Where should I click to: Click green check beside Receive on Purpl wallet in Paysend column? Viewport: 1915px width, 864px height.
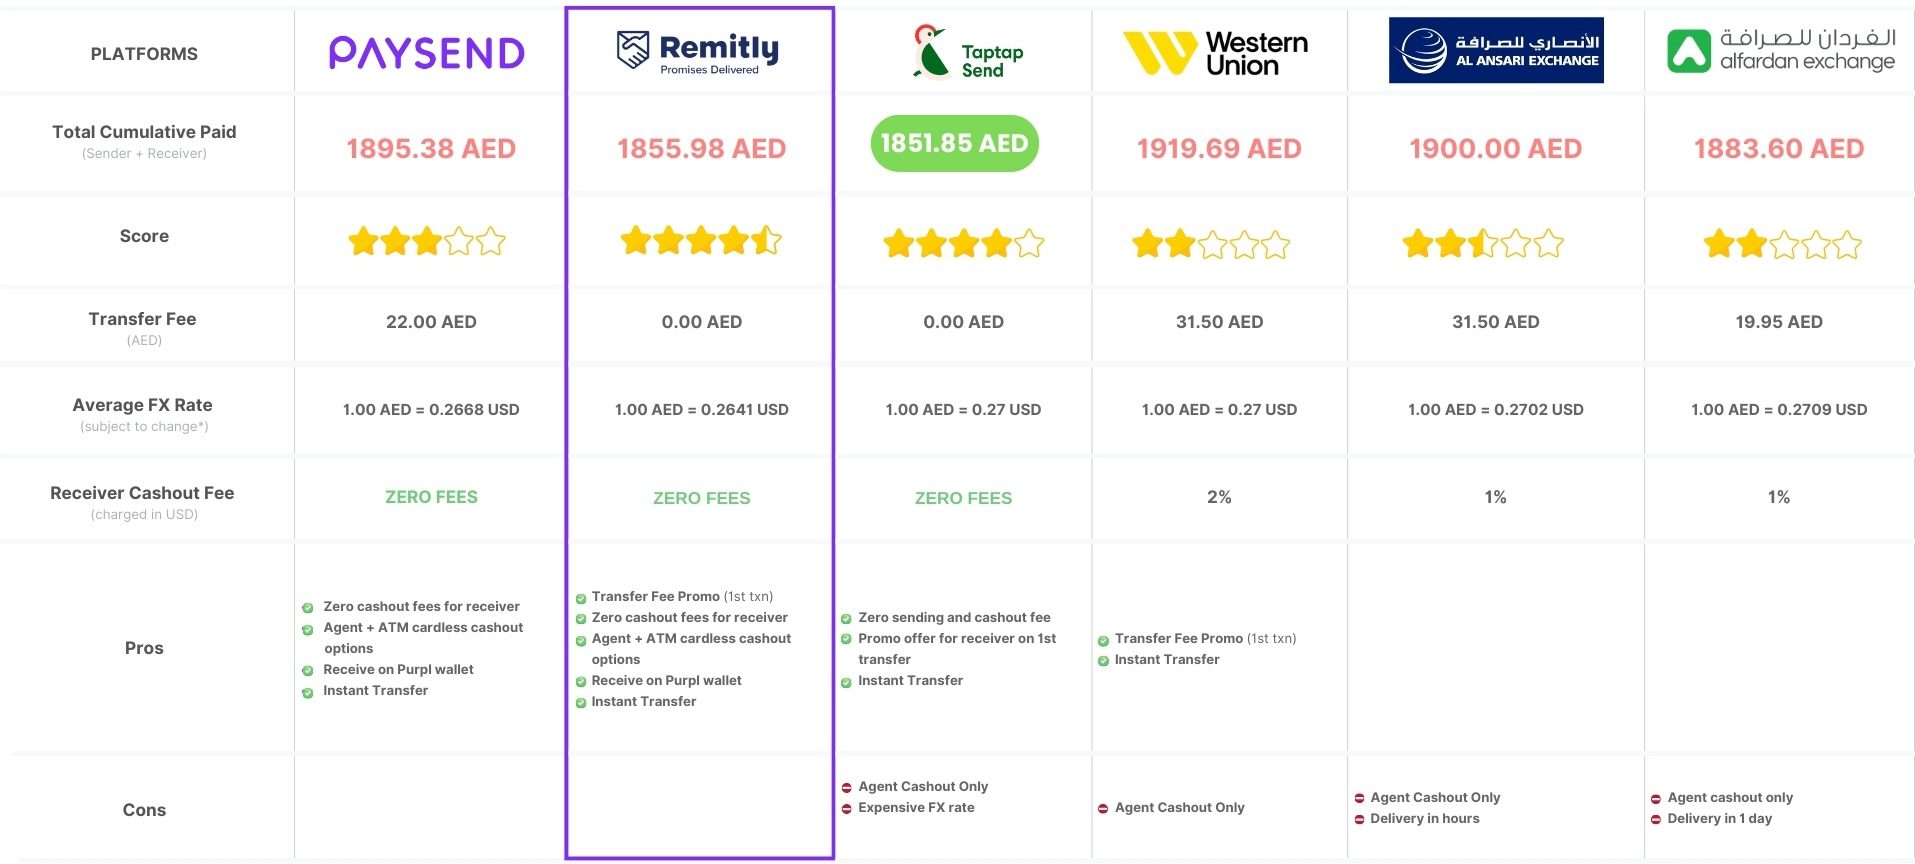tap(308, 671)
